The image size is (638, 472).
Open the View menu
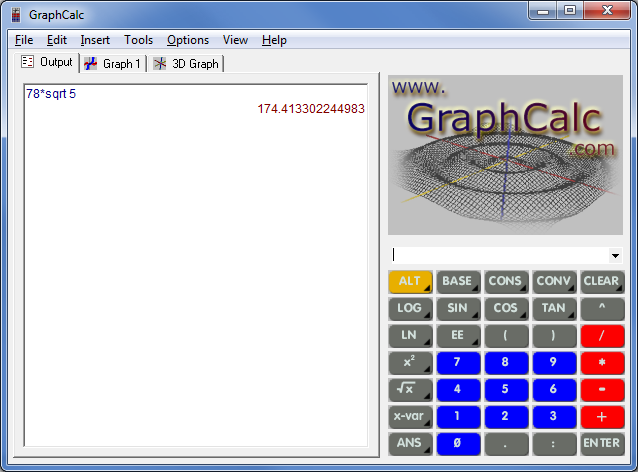pos(235,40)
